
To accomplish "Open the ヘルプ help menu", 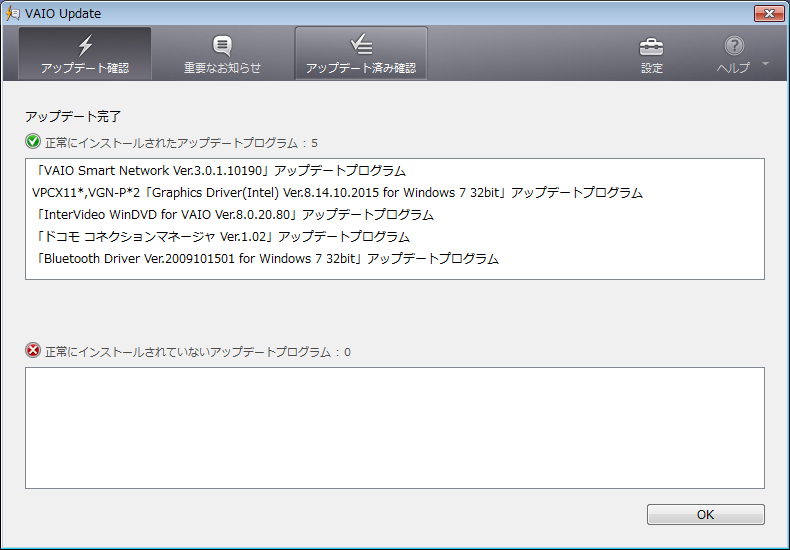I will pyautogui.click(x=734, y=55).
